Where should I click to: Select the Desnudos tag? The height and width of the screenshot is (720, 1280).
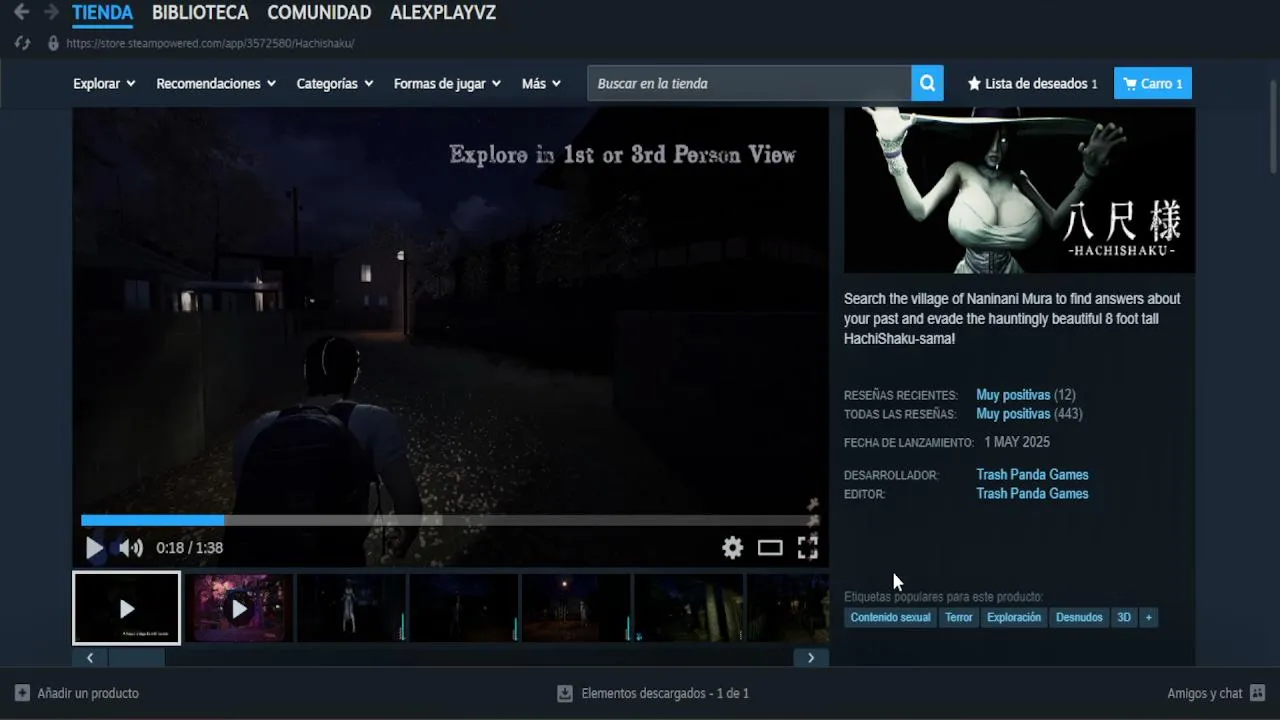1079,618
